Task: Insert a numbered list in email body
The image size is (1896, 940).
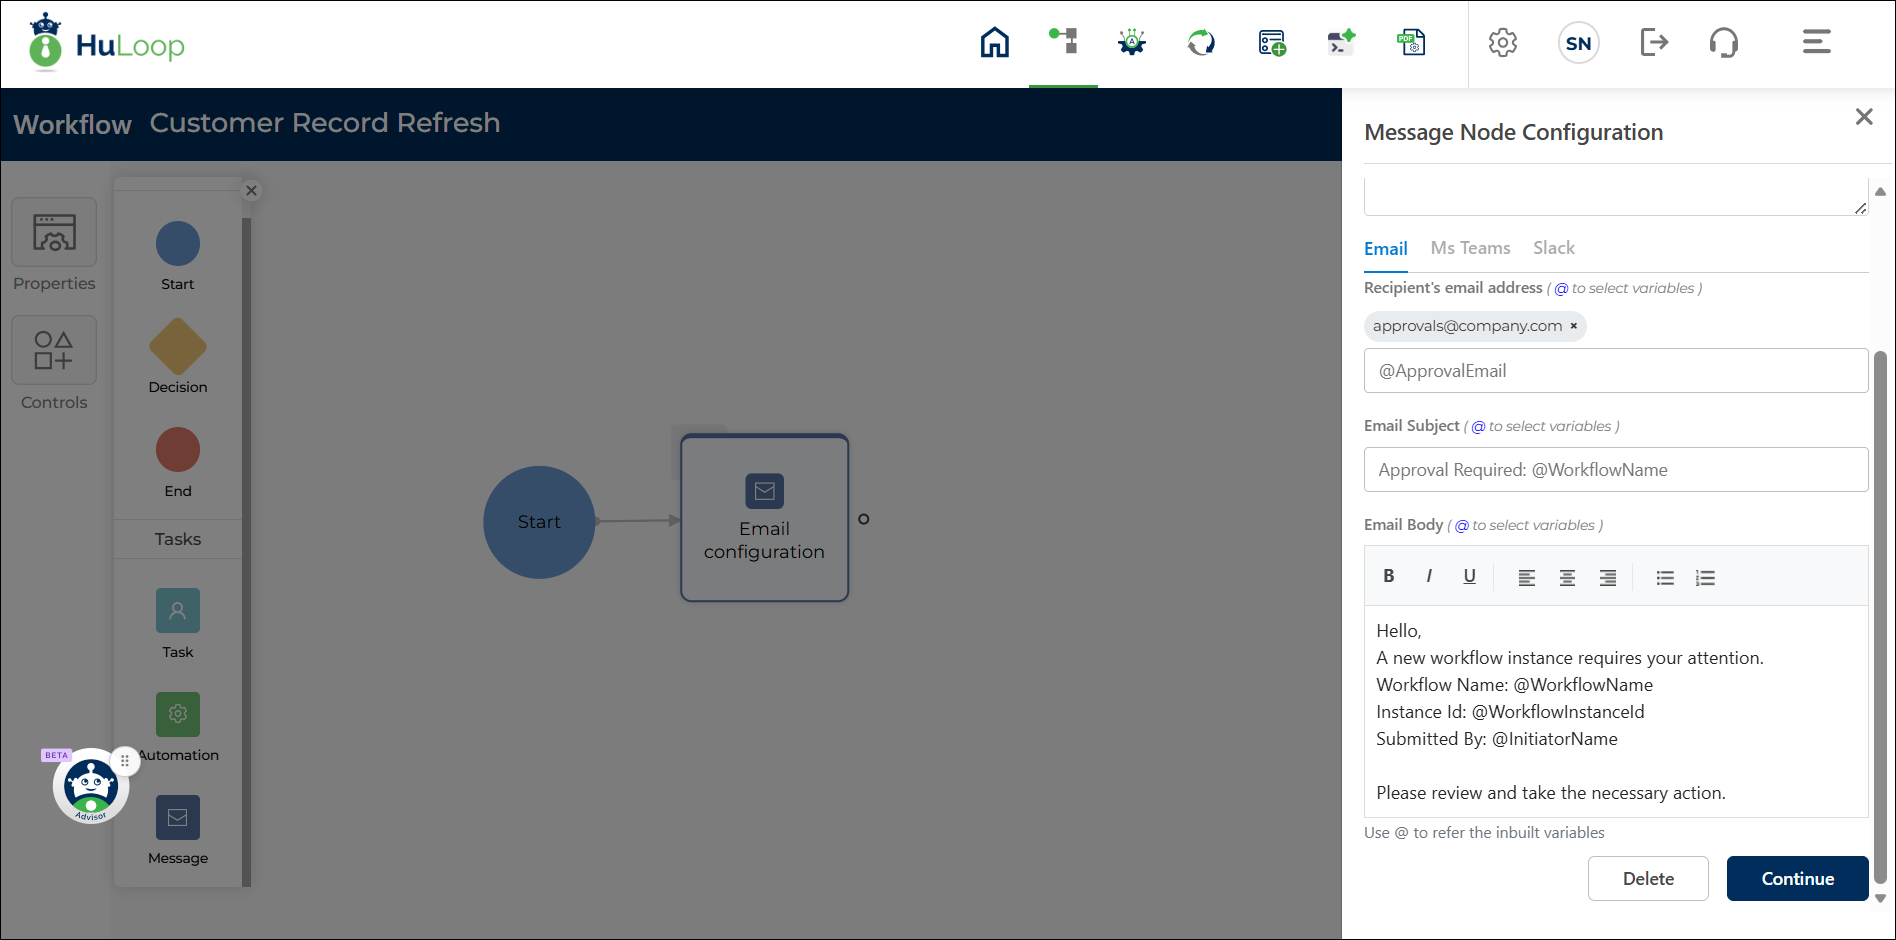Action: [x=1705, y=577]
